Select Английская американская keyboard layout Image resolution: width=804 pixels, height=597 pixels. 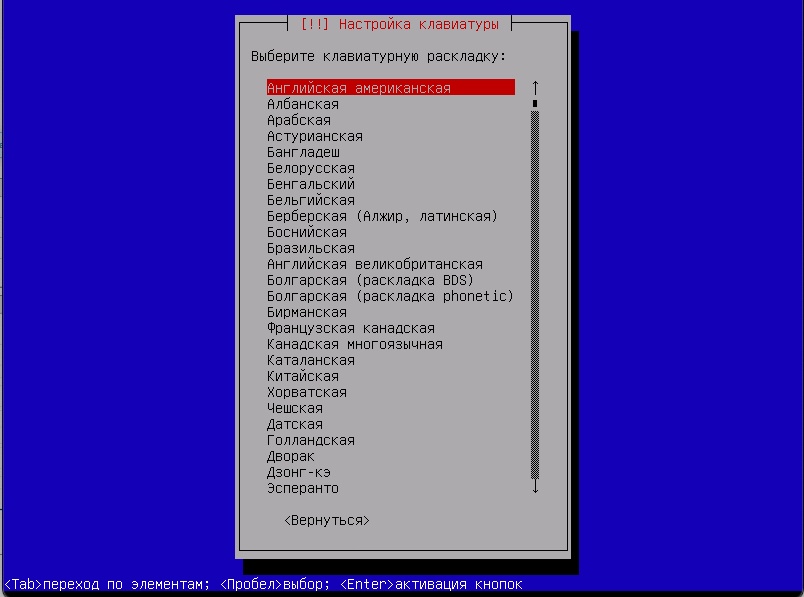click(x=359, y=88)
